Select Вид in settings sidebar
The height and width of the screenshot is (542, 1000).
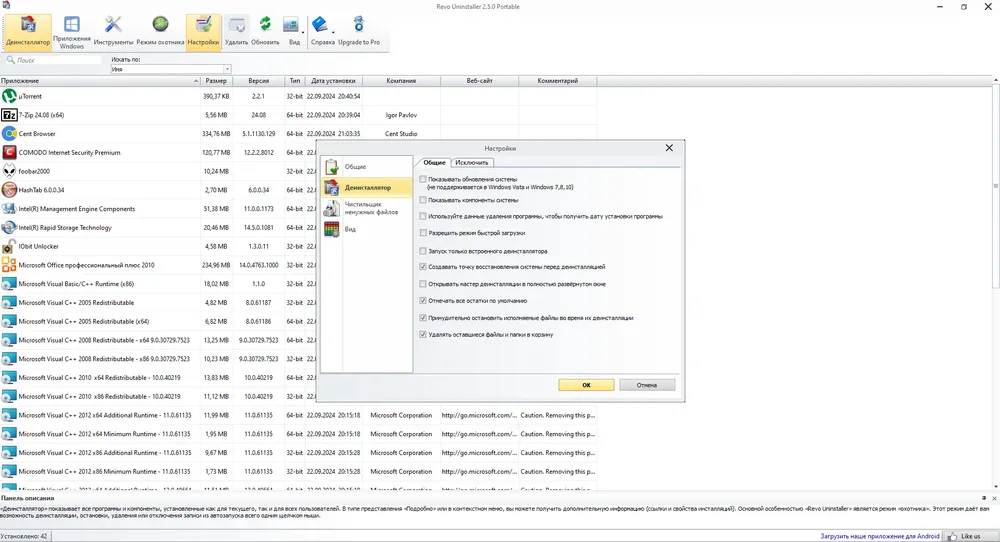click(367, 229)
